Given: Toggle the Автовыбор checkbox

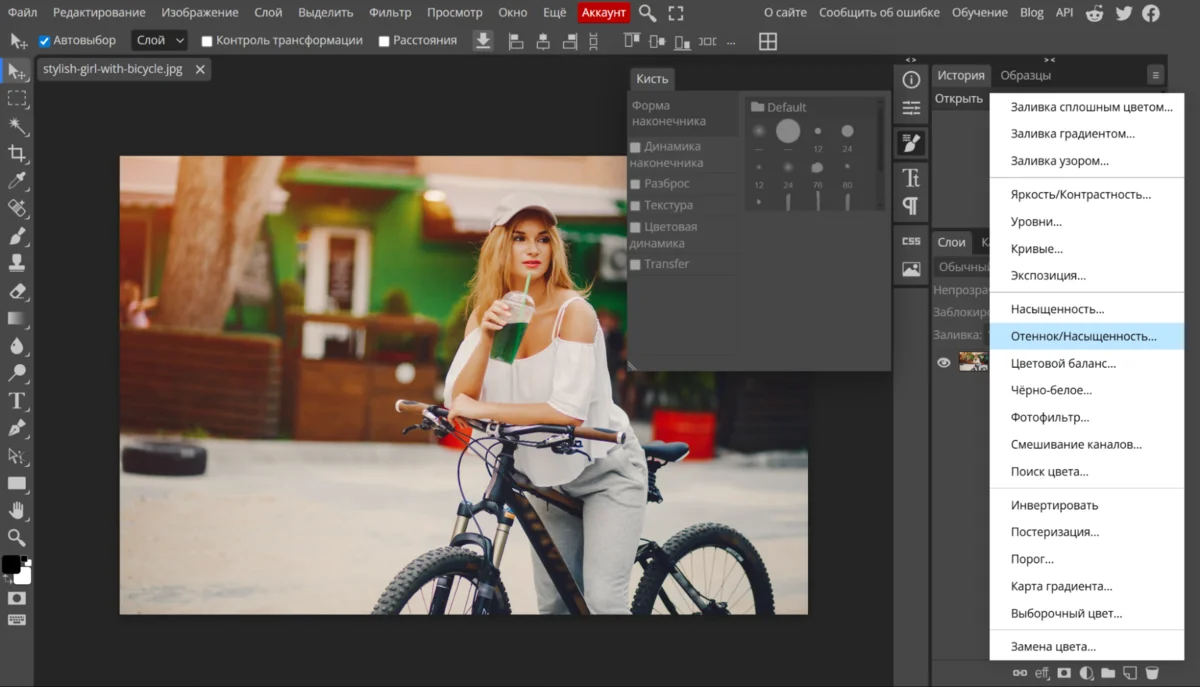Looking at the screenshot, I should pyautogui.click(x=44, y=41).
